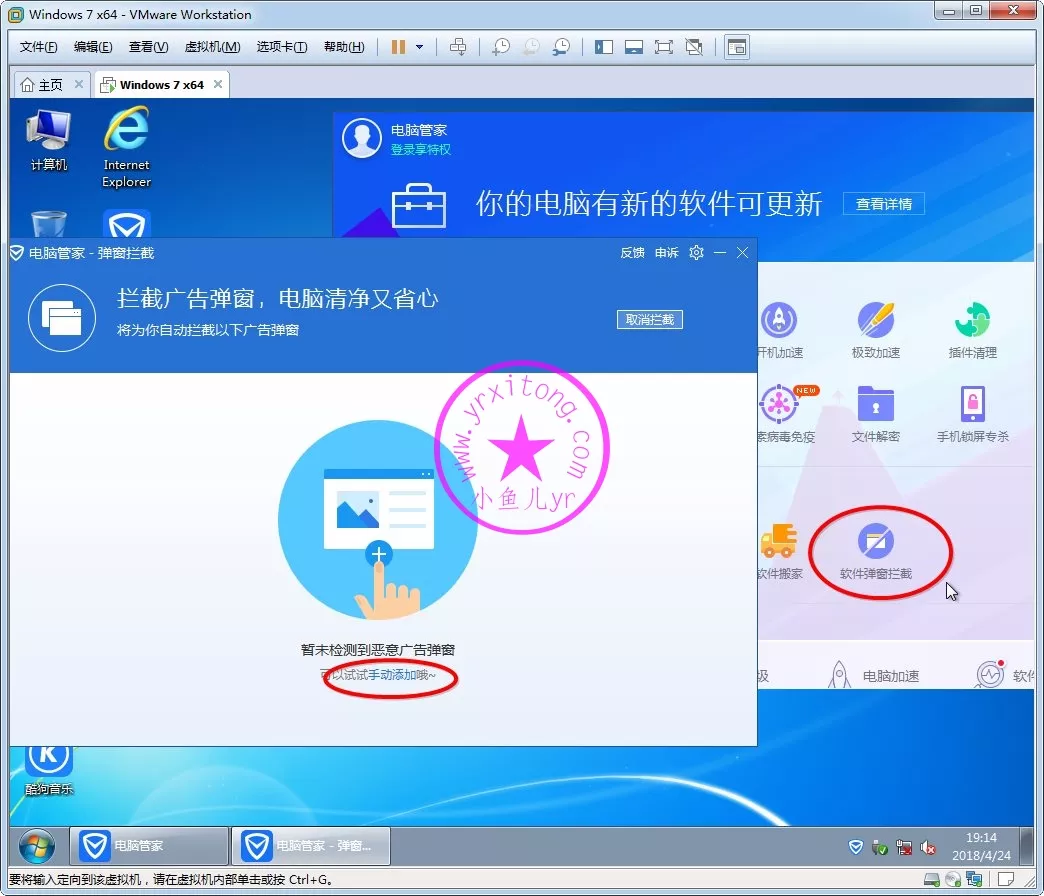Launch the 极致加速 rocket pen tool
This screenshot has height=896, width=1044.
875,328
